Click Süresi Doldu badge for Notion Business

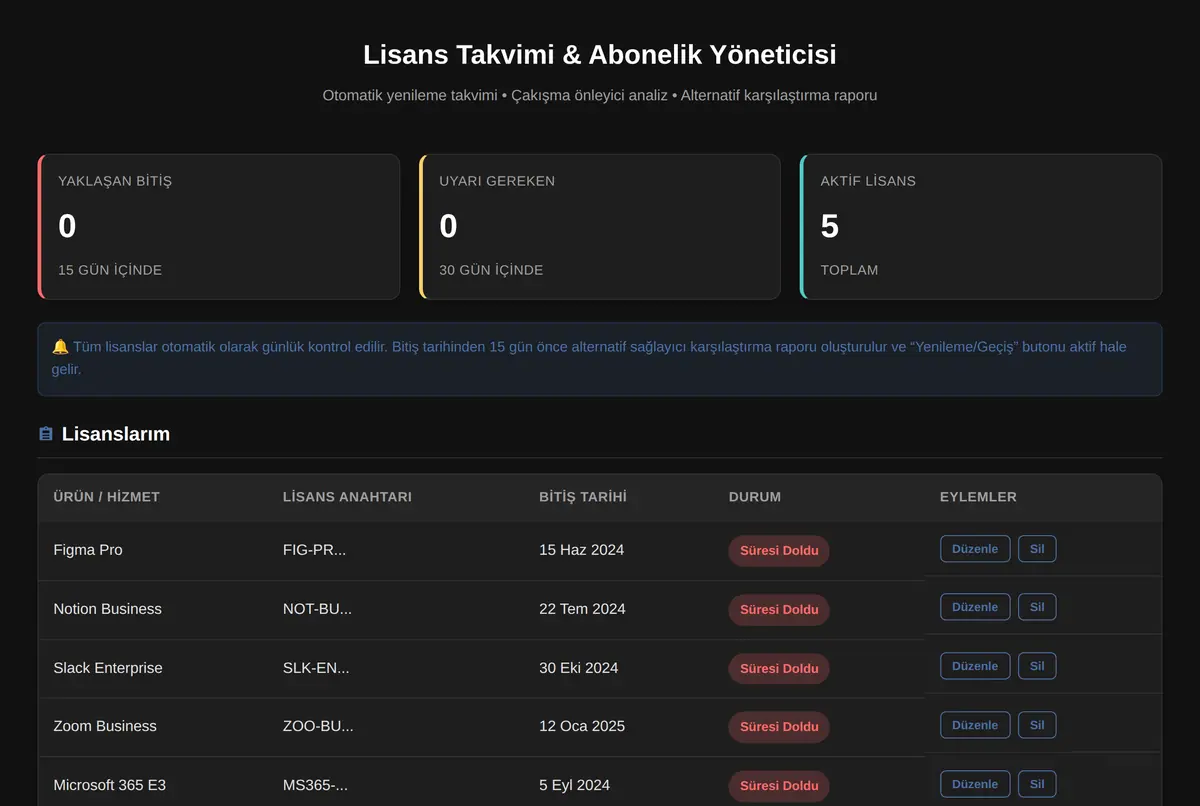[779, 610]
